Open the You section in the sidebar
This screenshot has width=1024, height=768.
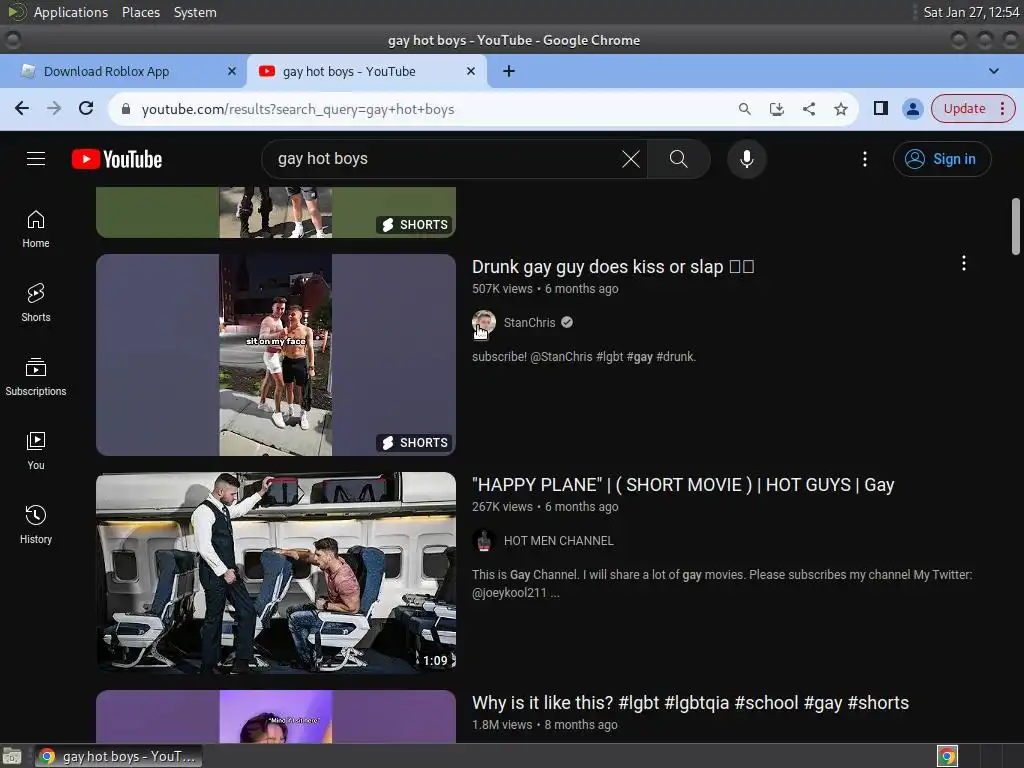click(36, 451)
